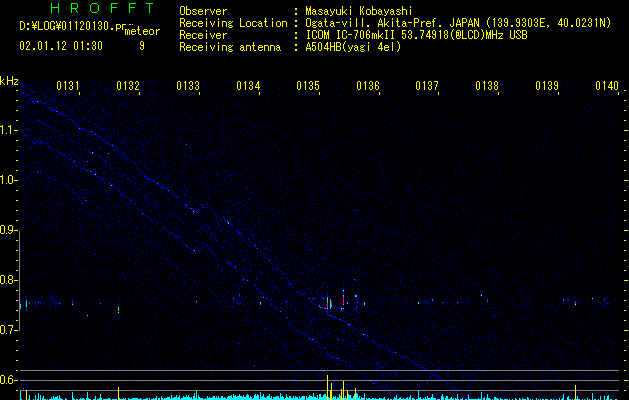The width and height of the screenshot is (629, 400).
Task: Click the meteor label
Action: pos(142,31)
